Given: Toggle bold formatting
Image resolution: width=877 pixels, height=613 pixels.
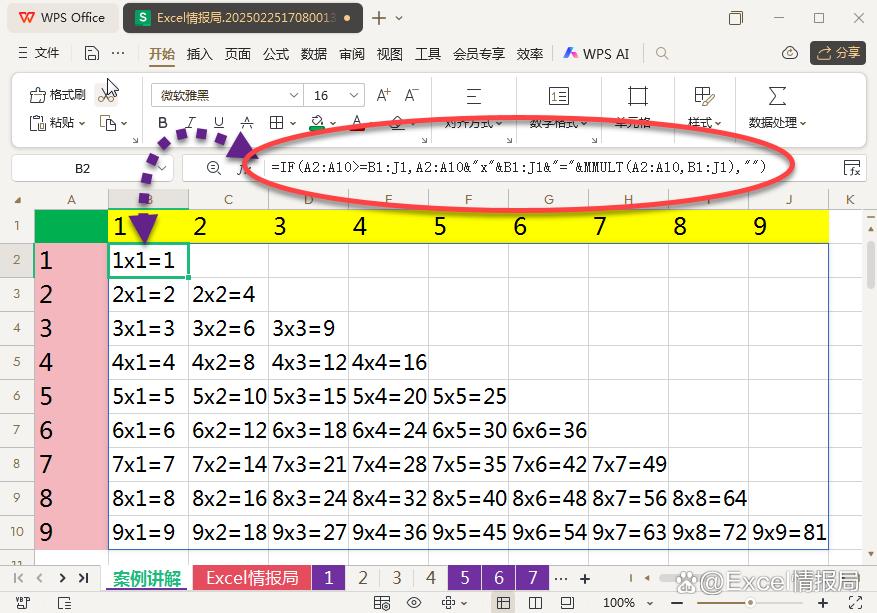Looking at the screenshot, I should click(163, 120).
